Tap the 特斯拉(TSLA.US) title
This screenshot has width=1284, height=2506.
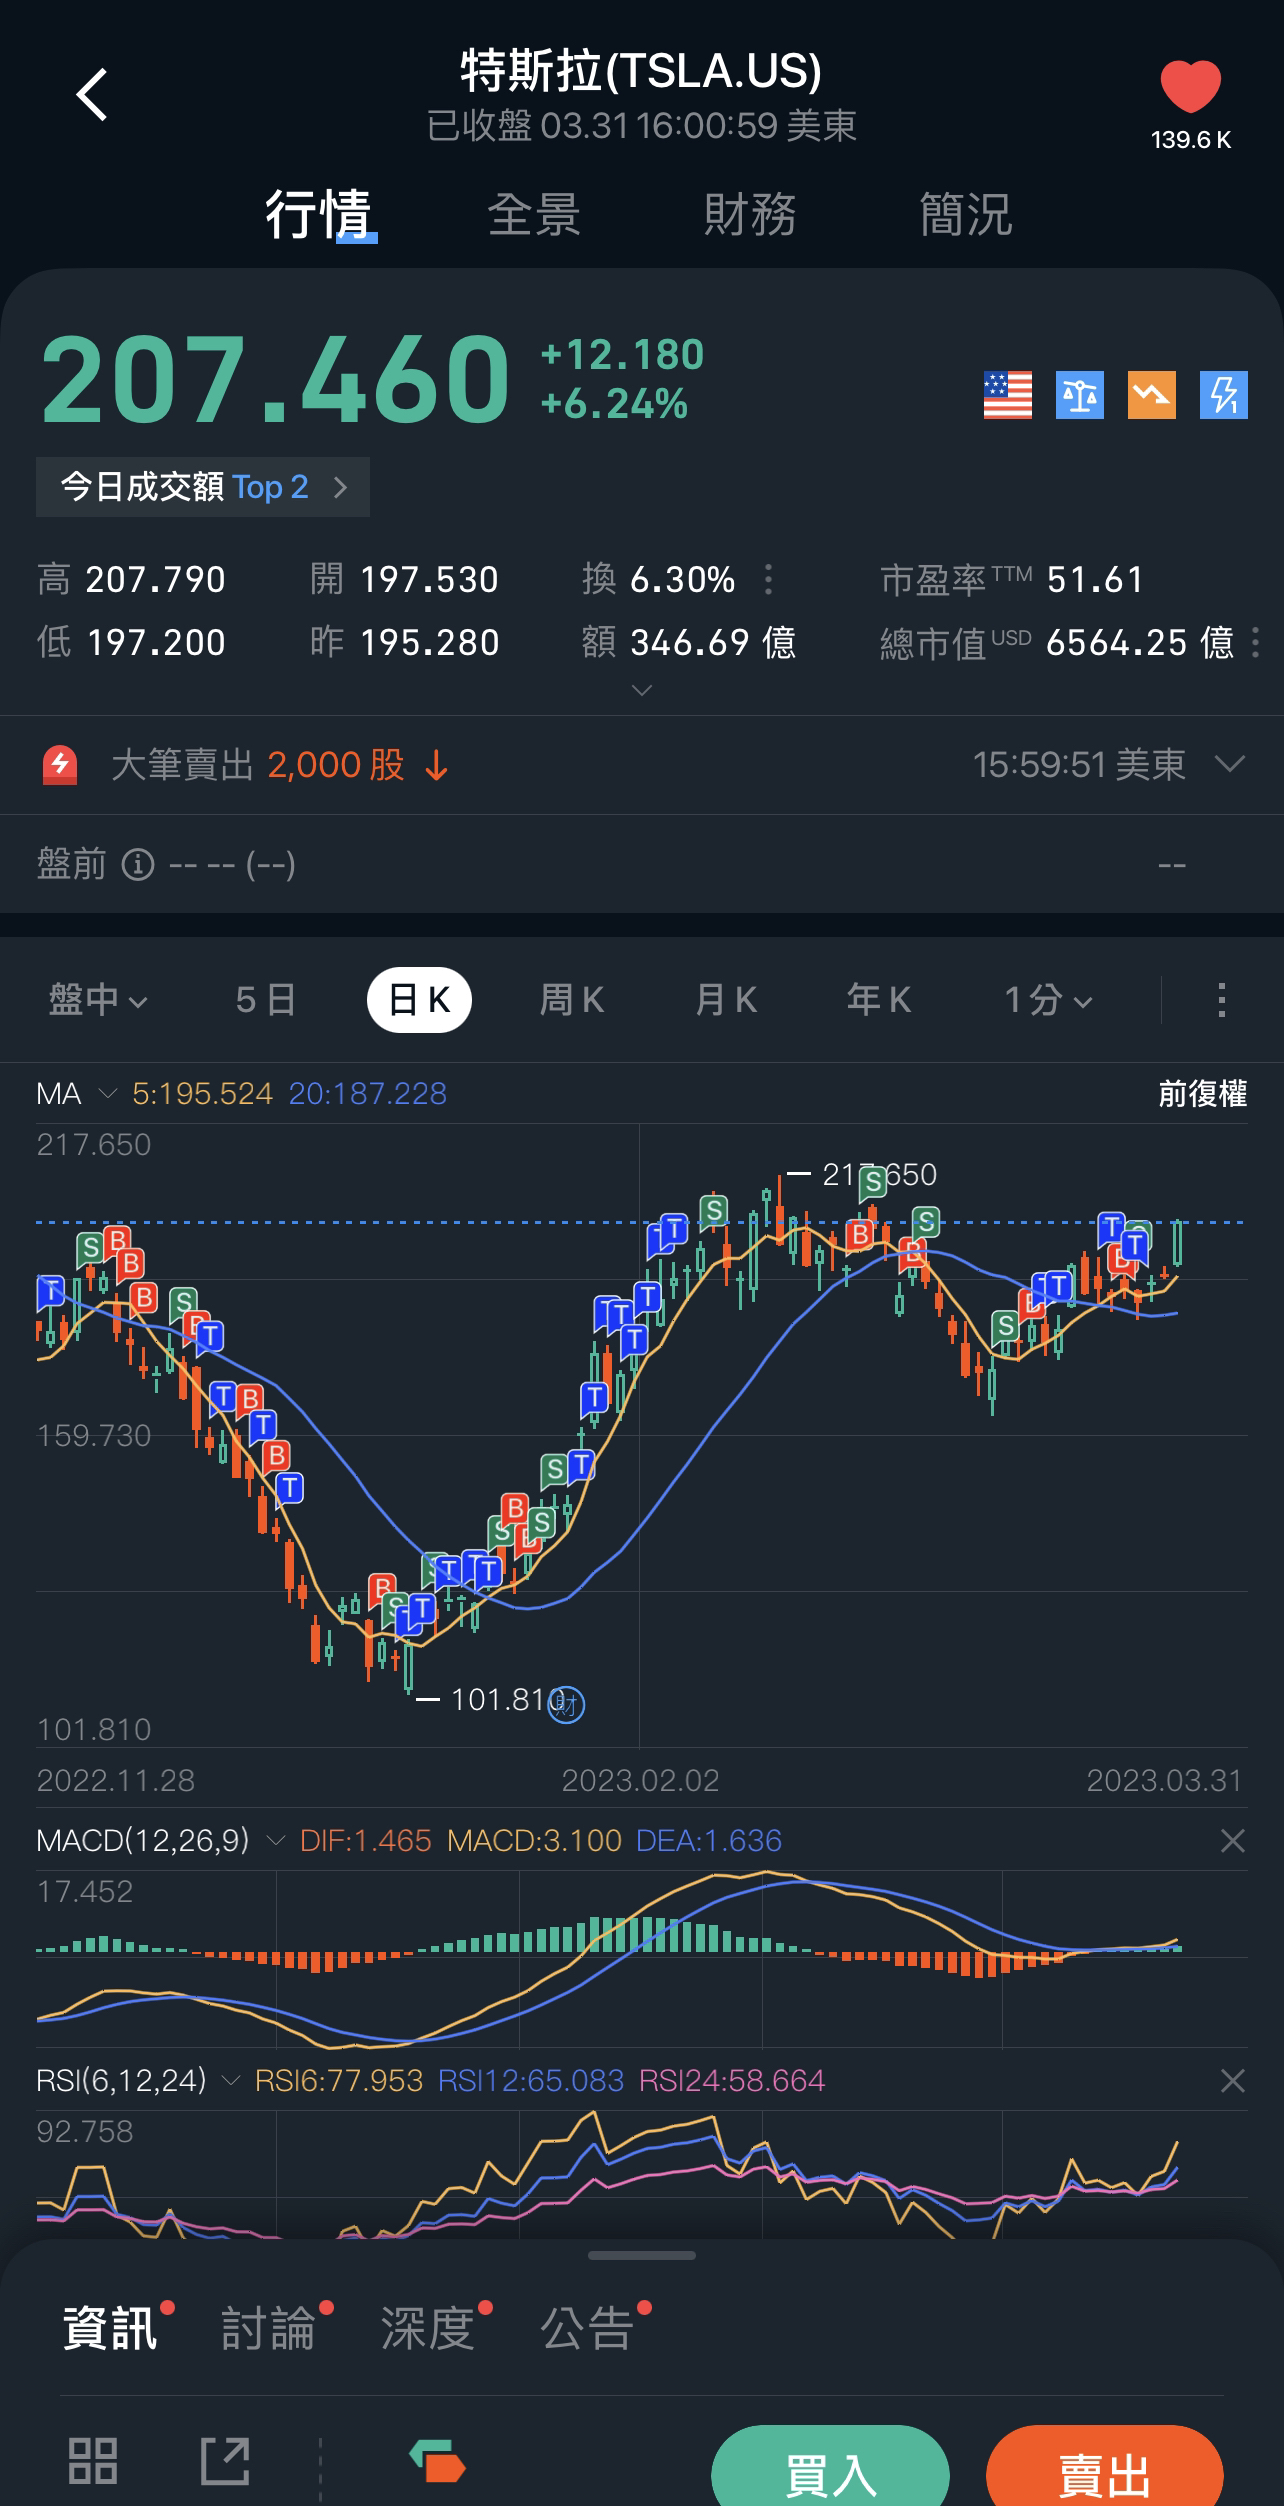(x=641, y=71)
